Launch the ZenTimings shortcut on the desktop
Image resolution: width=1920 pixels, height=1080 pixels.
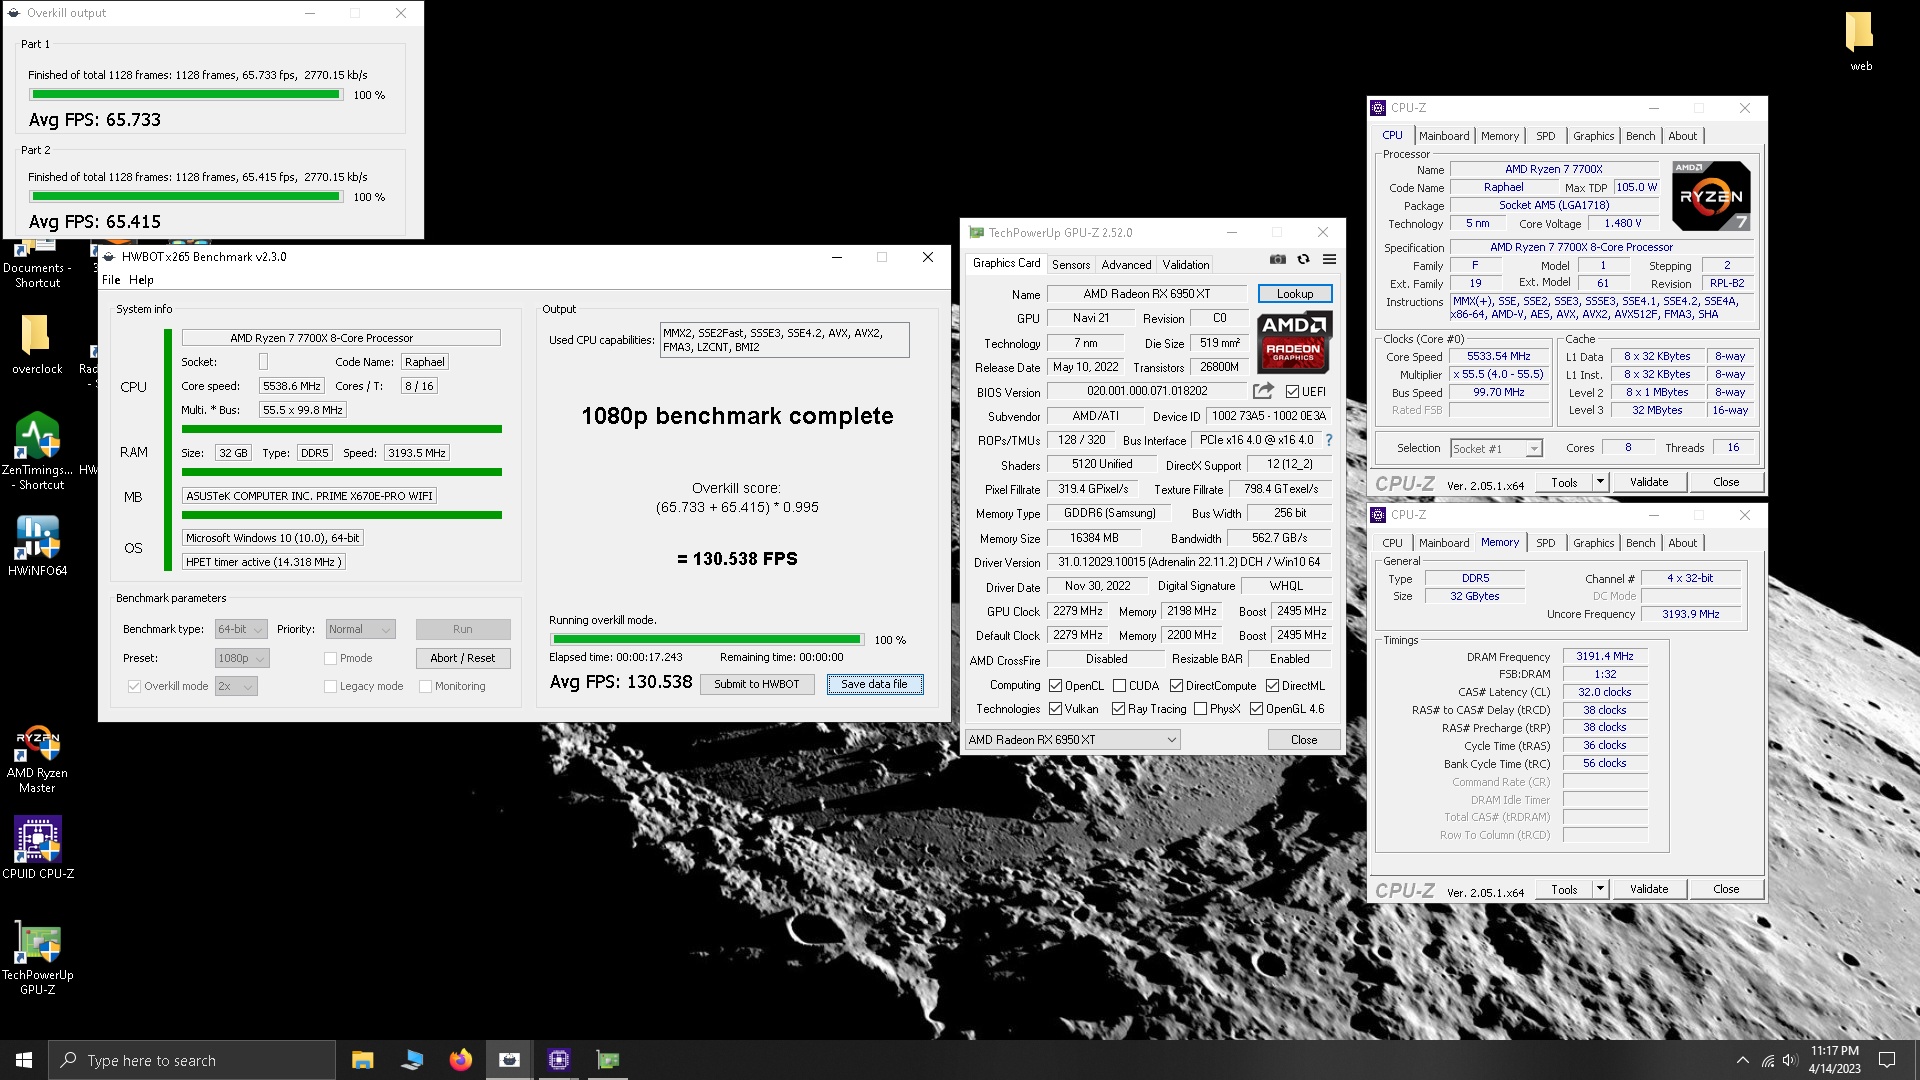37,450
